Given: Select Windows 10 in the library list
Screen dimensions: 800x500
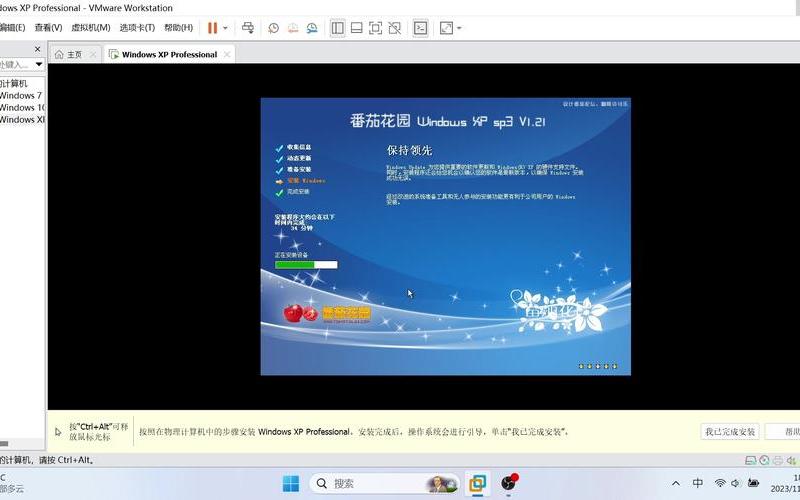Looking at the screenshot, I should (22, 108).
